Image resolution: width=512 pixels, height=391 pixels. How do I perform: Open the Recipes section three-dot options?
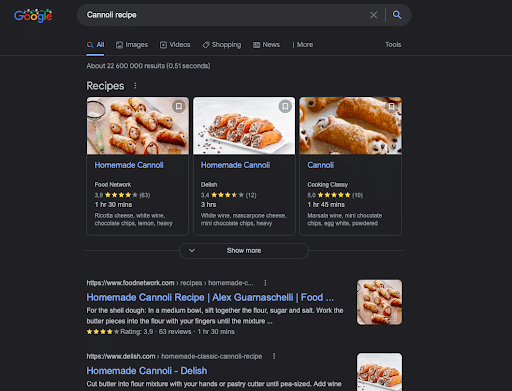pos(135,86)
